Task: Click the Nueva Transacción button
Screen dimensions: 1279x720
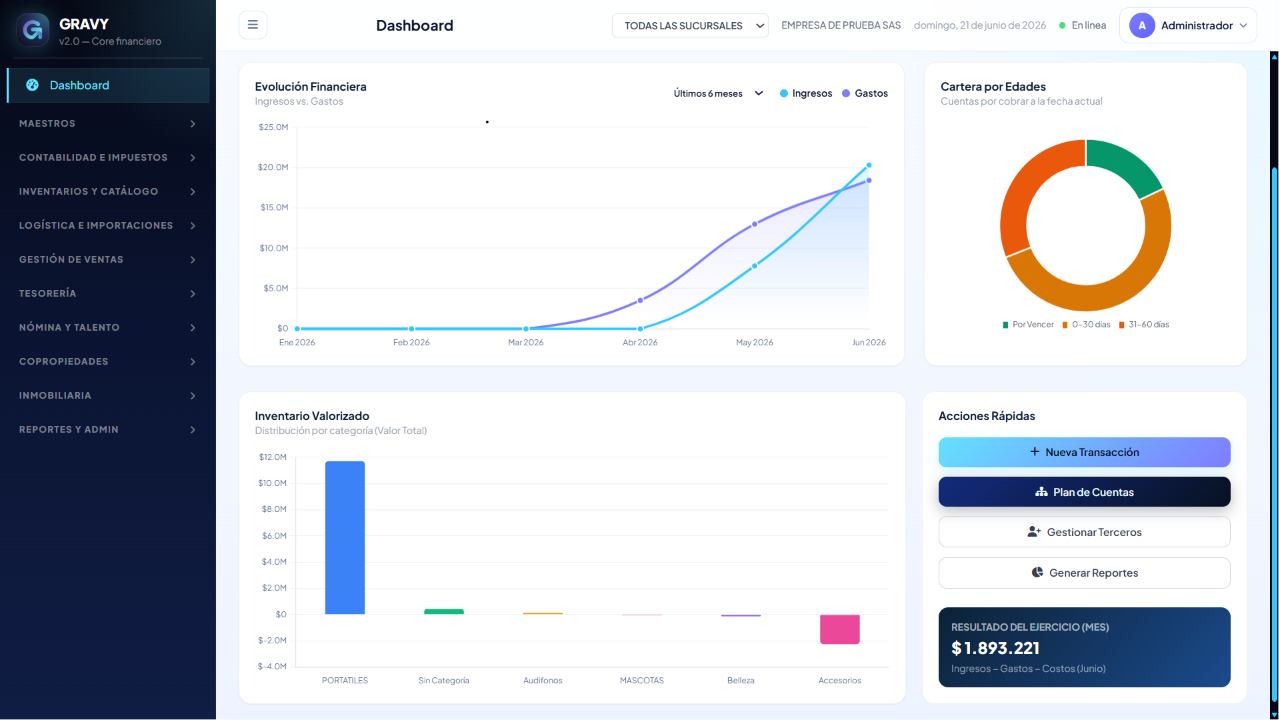Action: 1084,452
